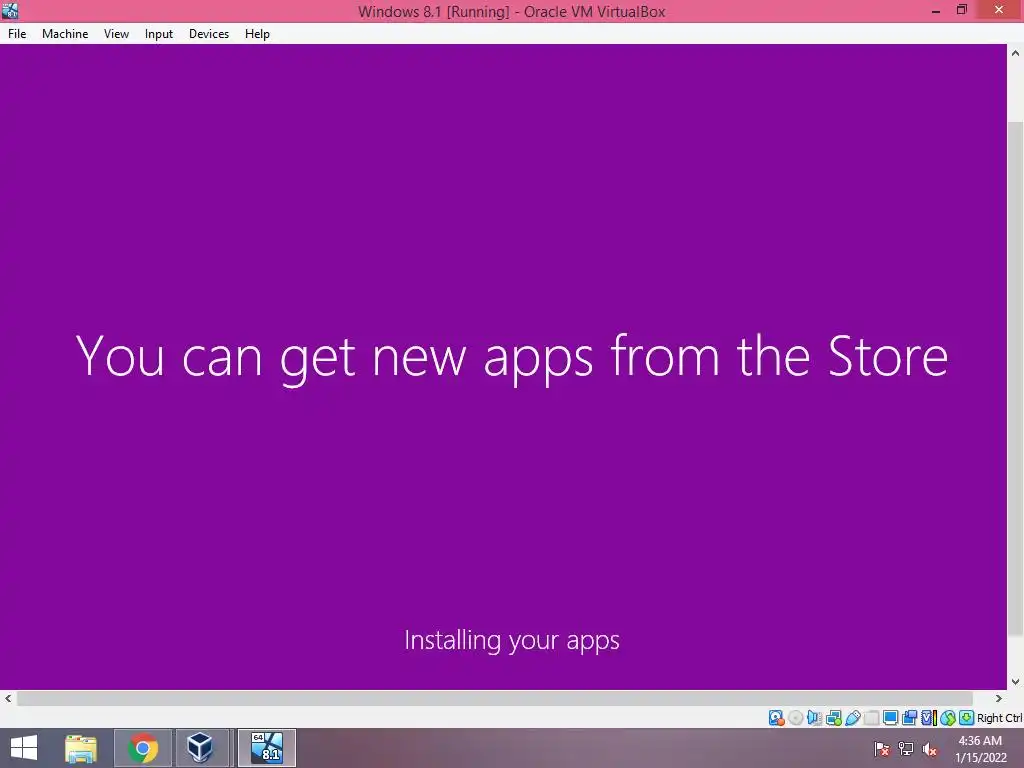Open the Machine menu
The image size is (1024, 768).
click(65, 34)
